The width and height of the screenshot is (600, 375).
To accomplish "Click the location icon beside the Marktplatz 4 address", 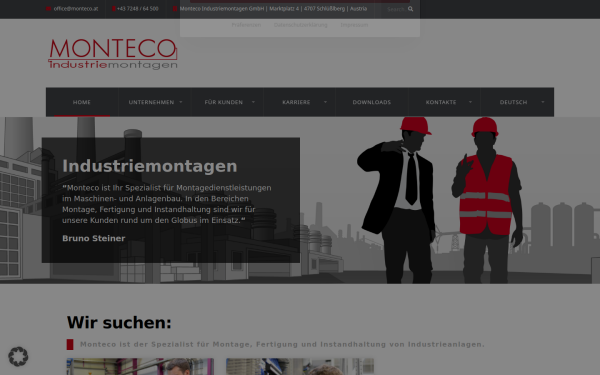I will [x=175, y=9].
